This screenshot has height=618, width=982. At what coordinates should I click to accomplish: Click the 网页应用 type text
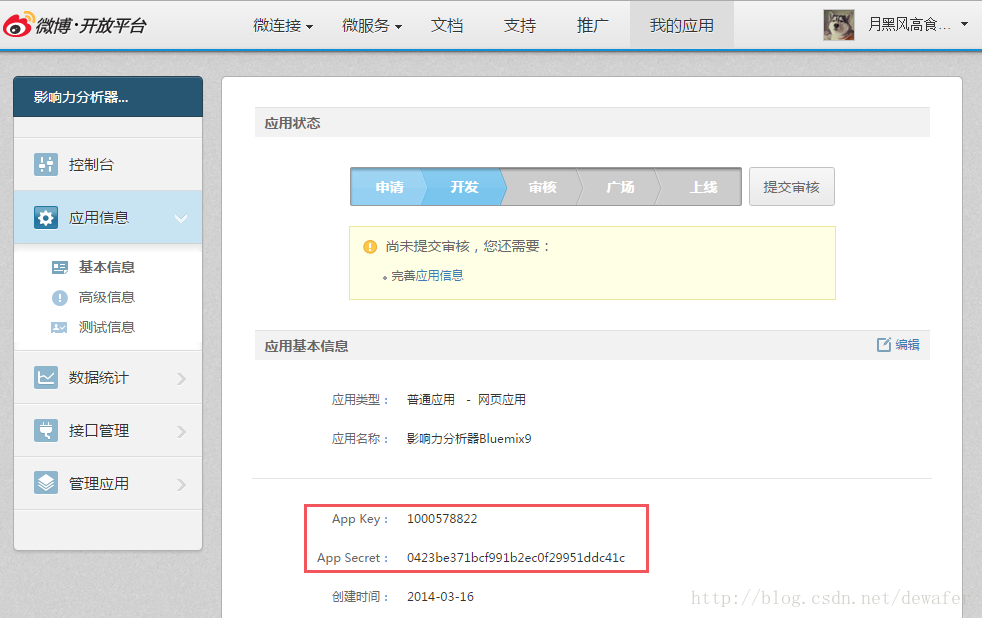[x=502, y=399]
